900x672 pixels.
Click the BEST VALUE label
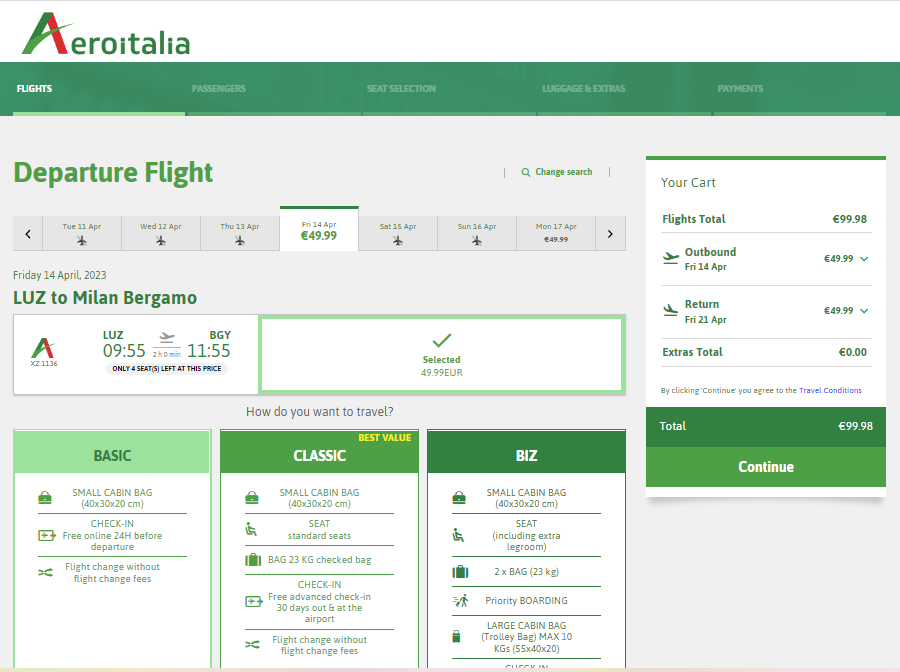[x=385, y=437]
